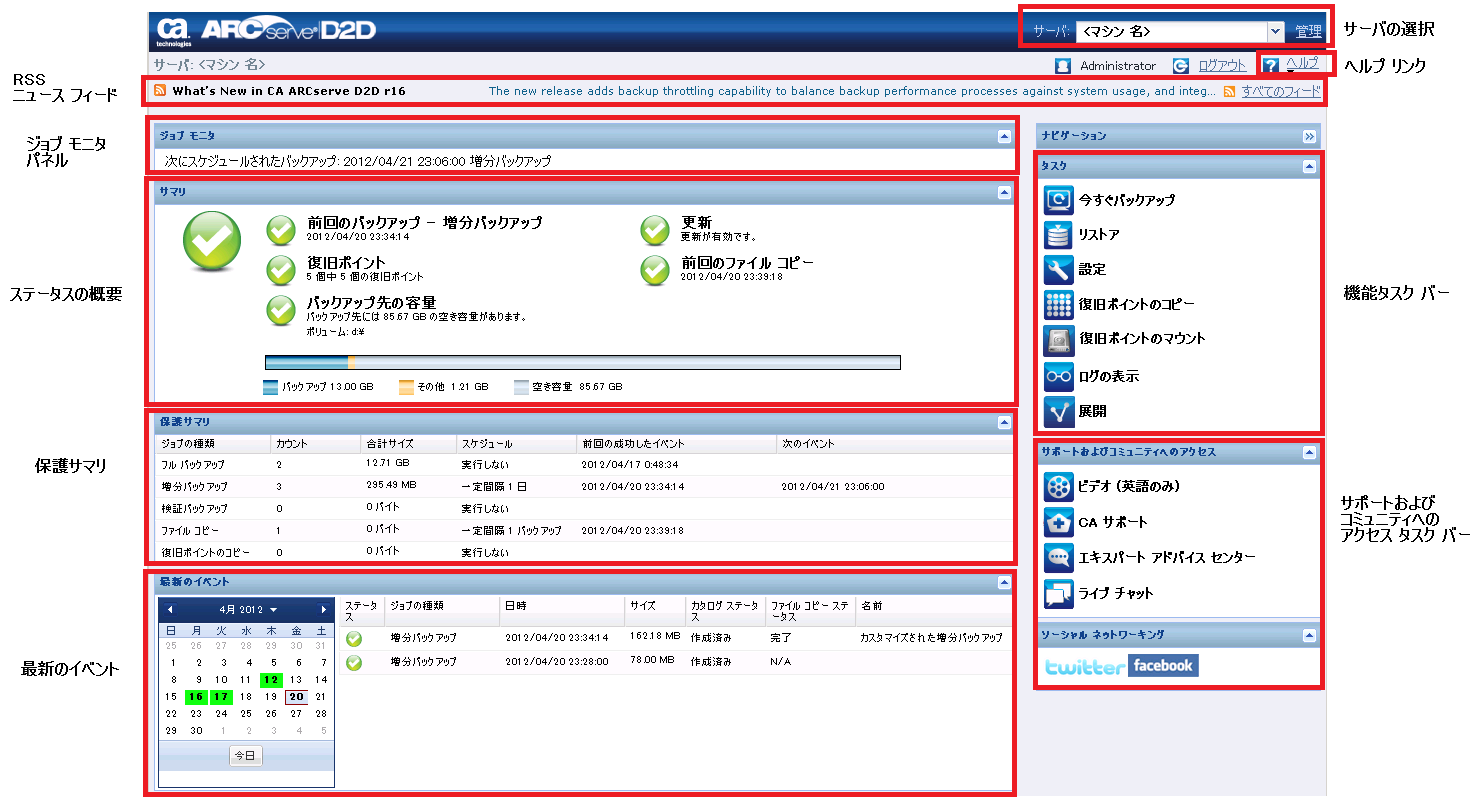Select the 今すぐバックアップ (Backup Now) icon
Image resolution: width=1482 pixels, height=805 pixels.
pyautogui.click(x=1060, y=200)
